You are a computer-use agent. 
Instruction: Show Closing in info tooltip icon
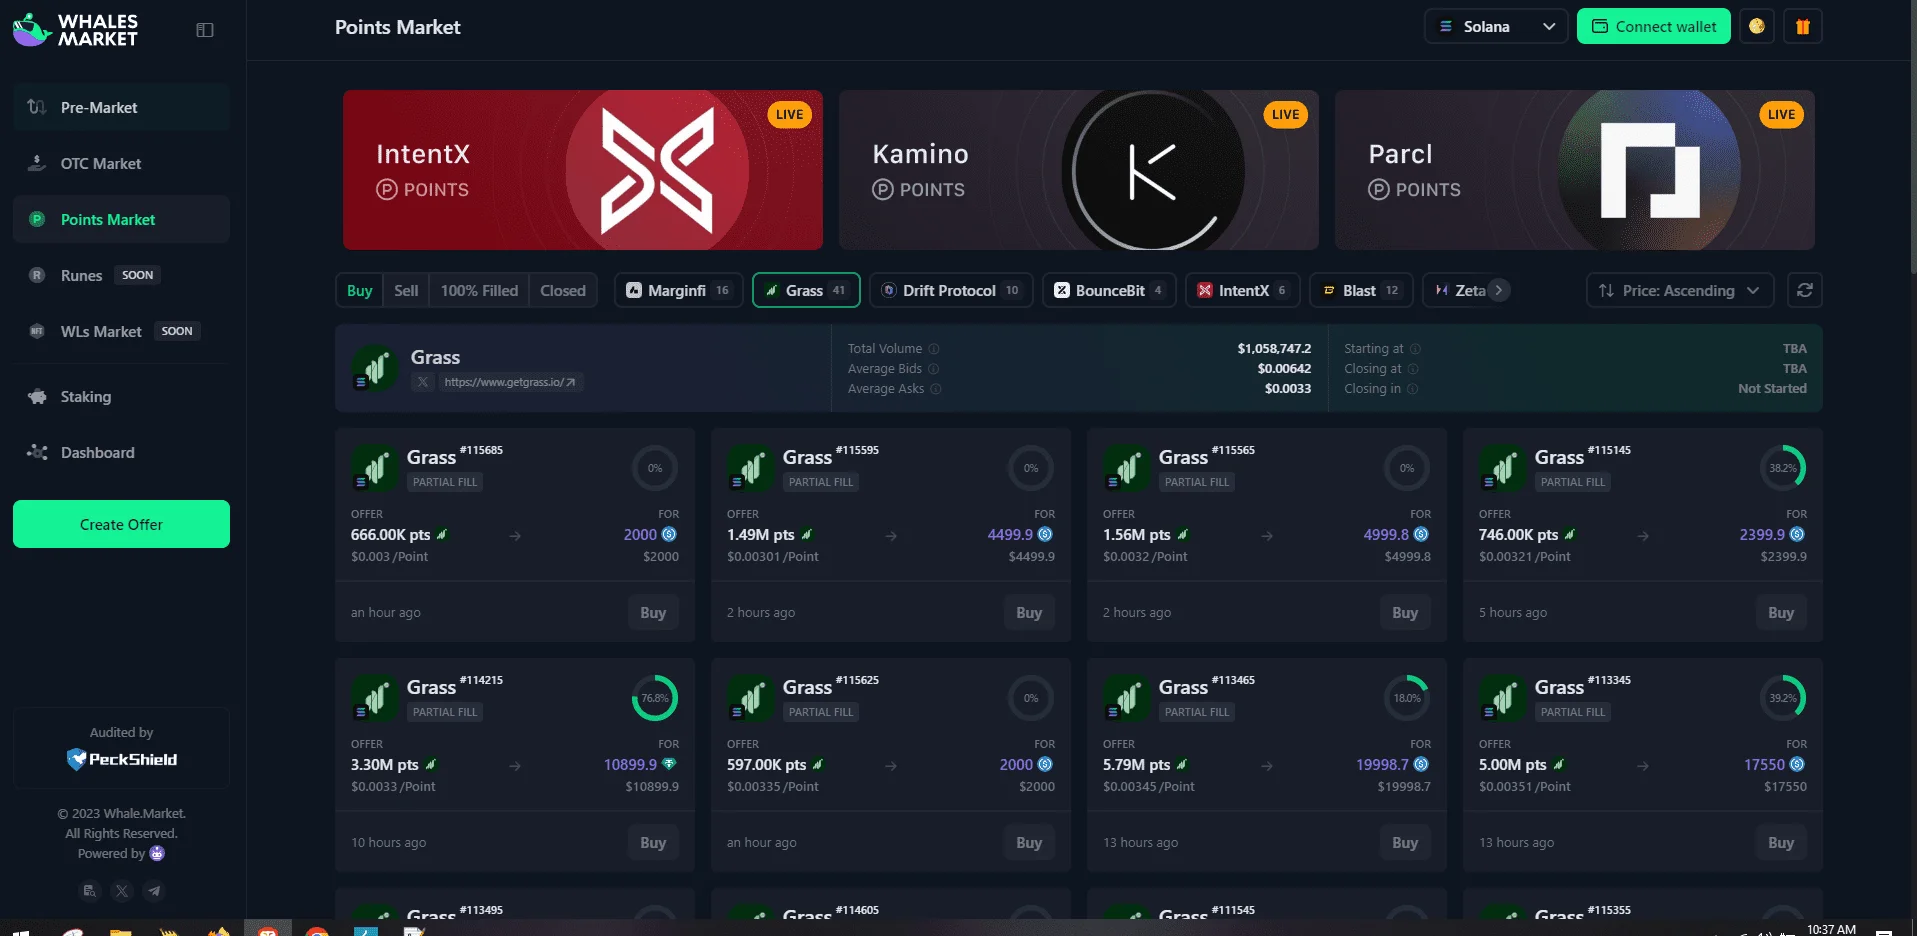1413,389
